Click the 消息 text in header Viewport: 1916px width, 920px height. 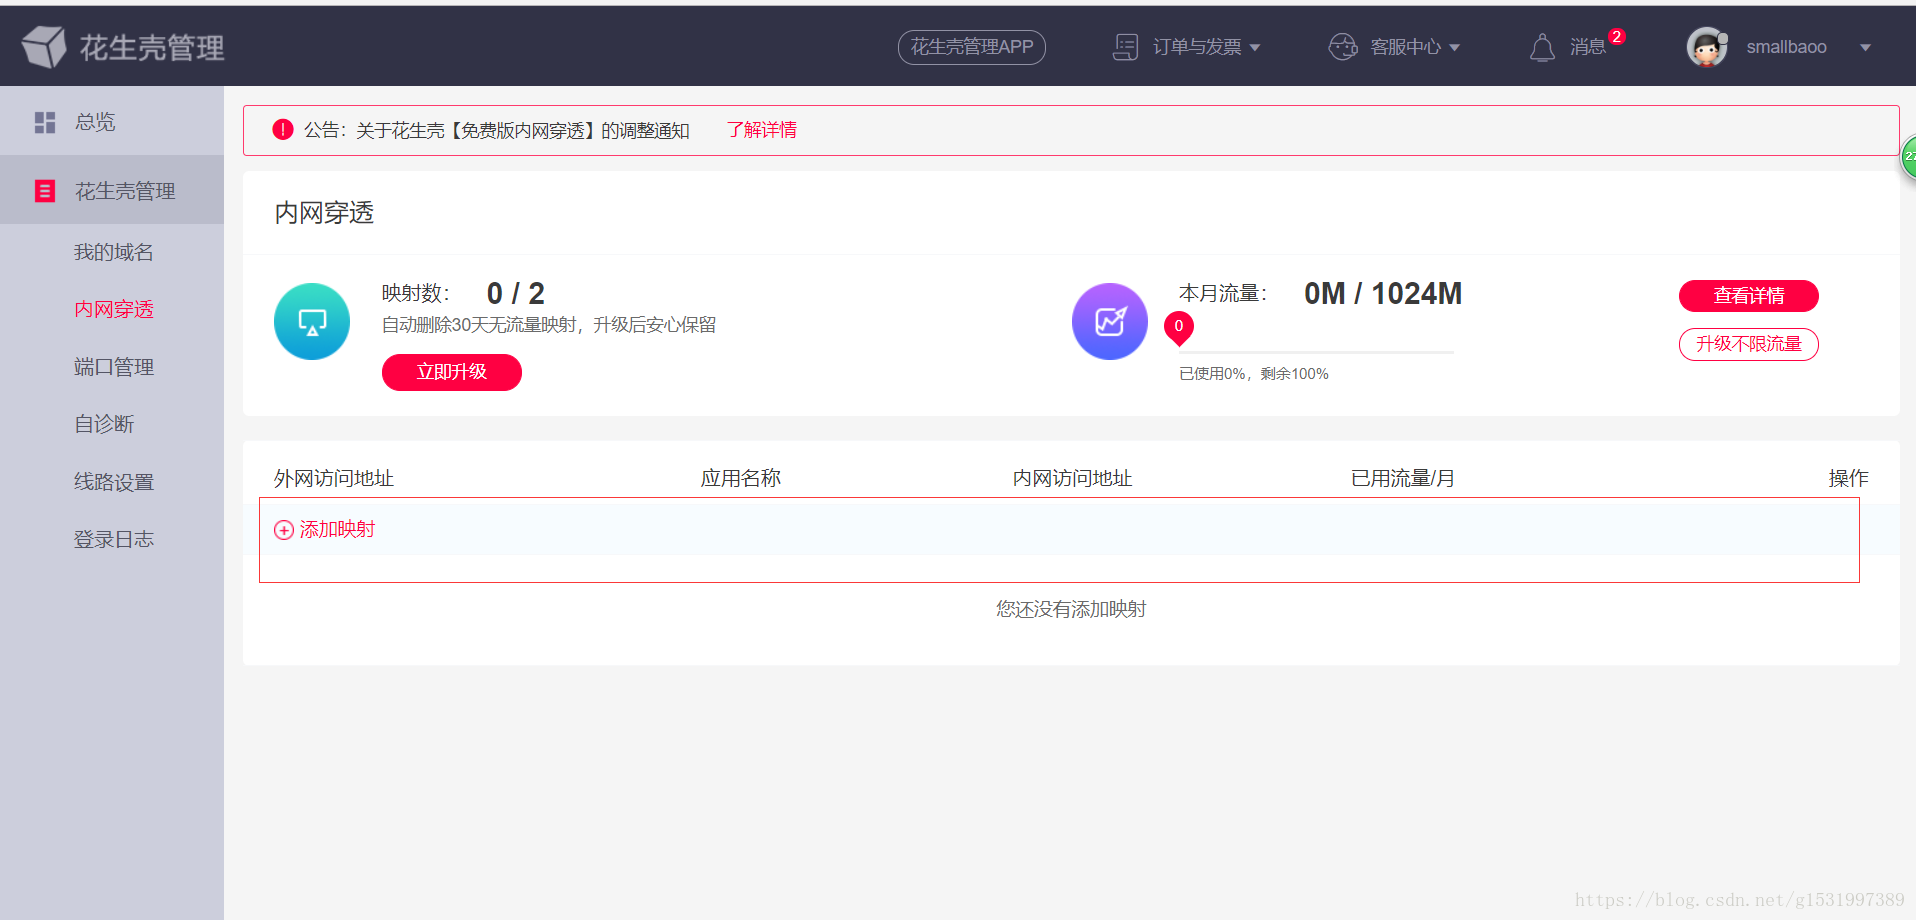point(1587,47)
